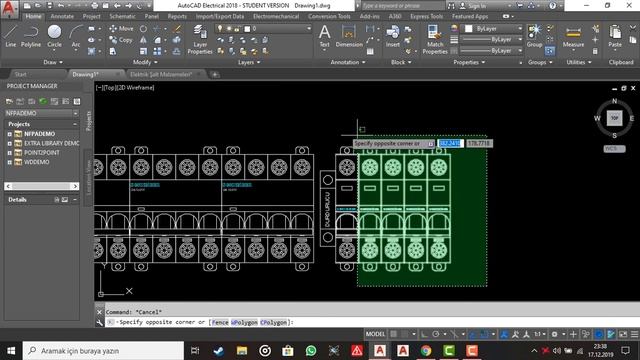Select the Circle tool
Screen dimensions: 640x360
tap(54, 36)
